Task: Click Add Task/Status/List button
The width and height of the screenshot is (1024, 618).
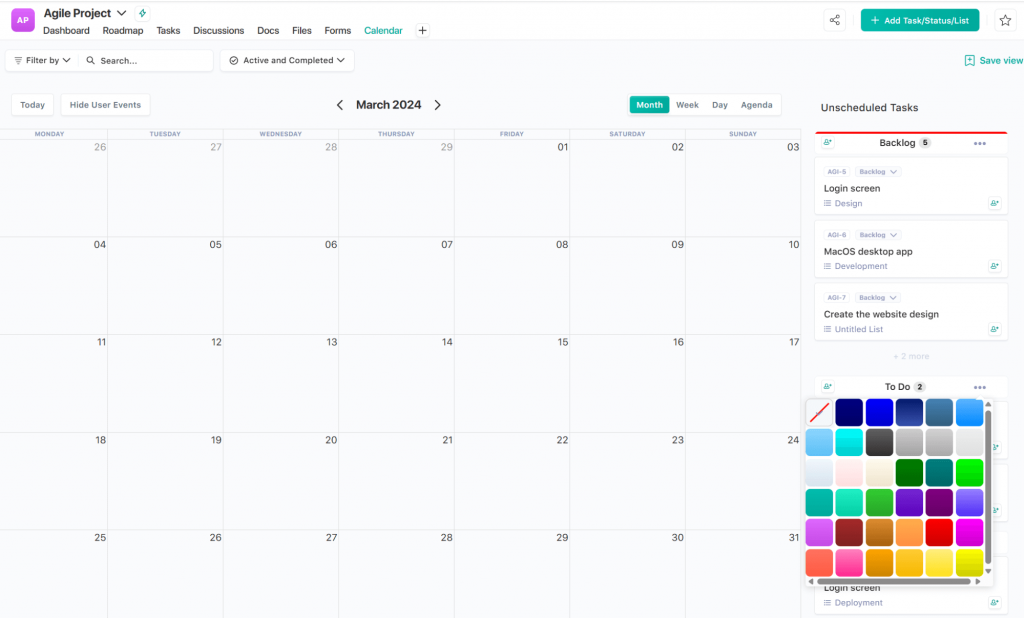Action: pos(919,20)
